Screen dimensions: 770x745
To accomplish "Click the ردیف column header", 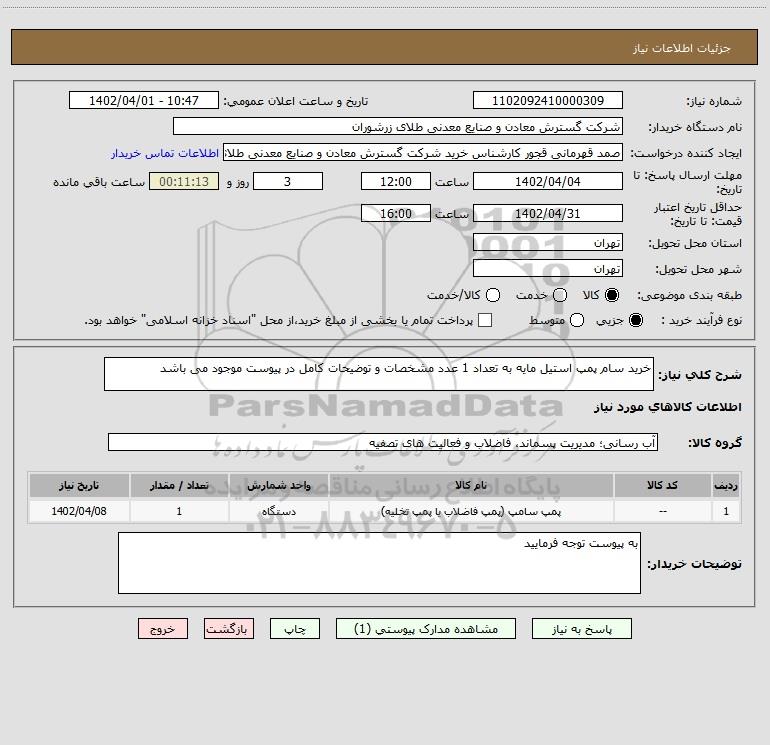I will click(726, 485).
